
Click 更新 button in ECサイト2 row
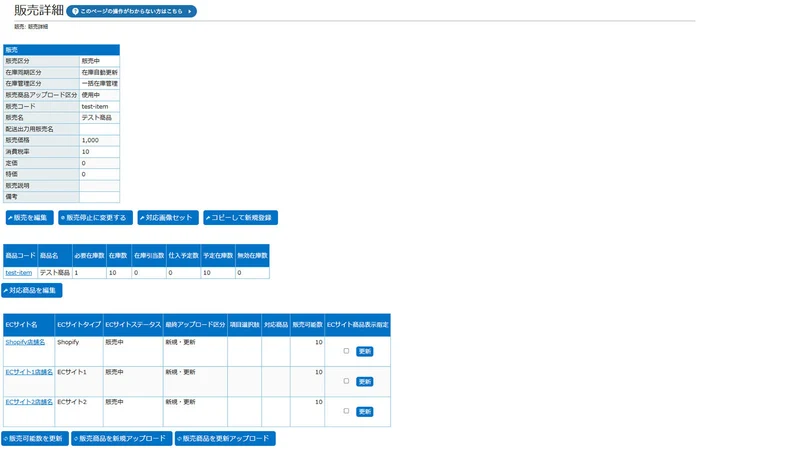[364, 412]
